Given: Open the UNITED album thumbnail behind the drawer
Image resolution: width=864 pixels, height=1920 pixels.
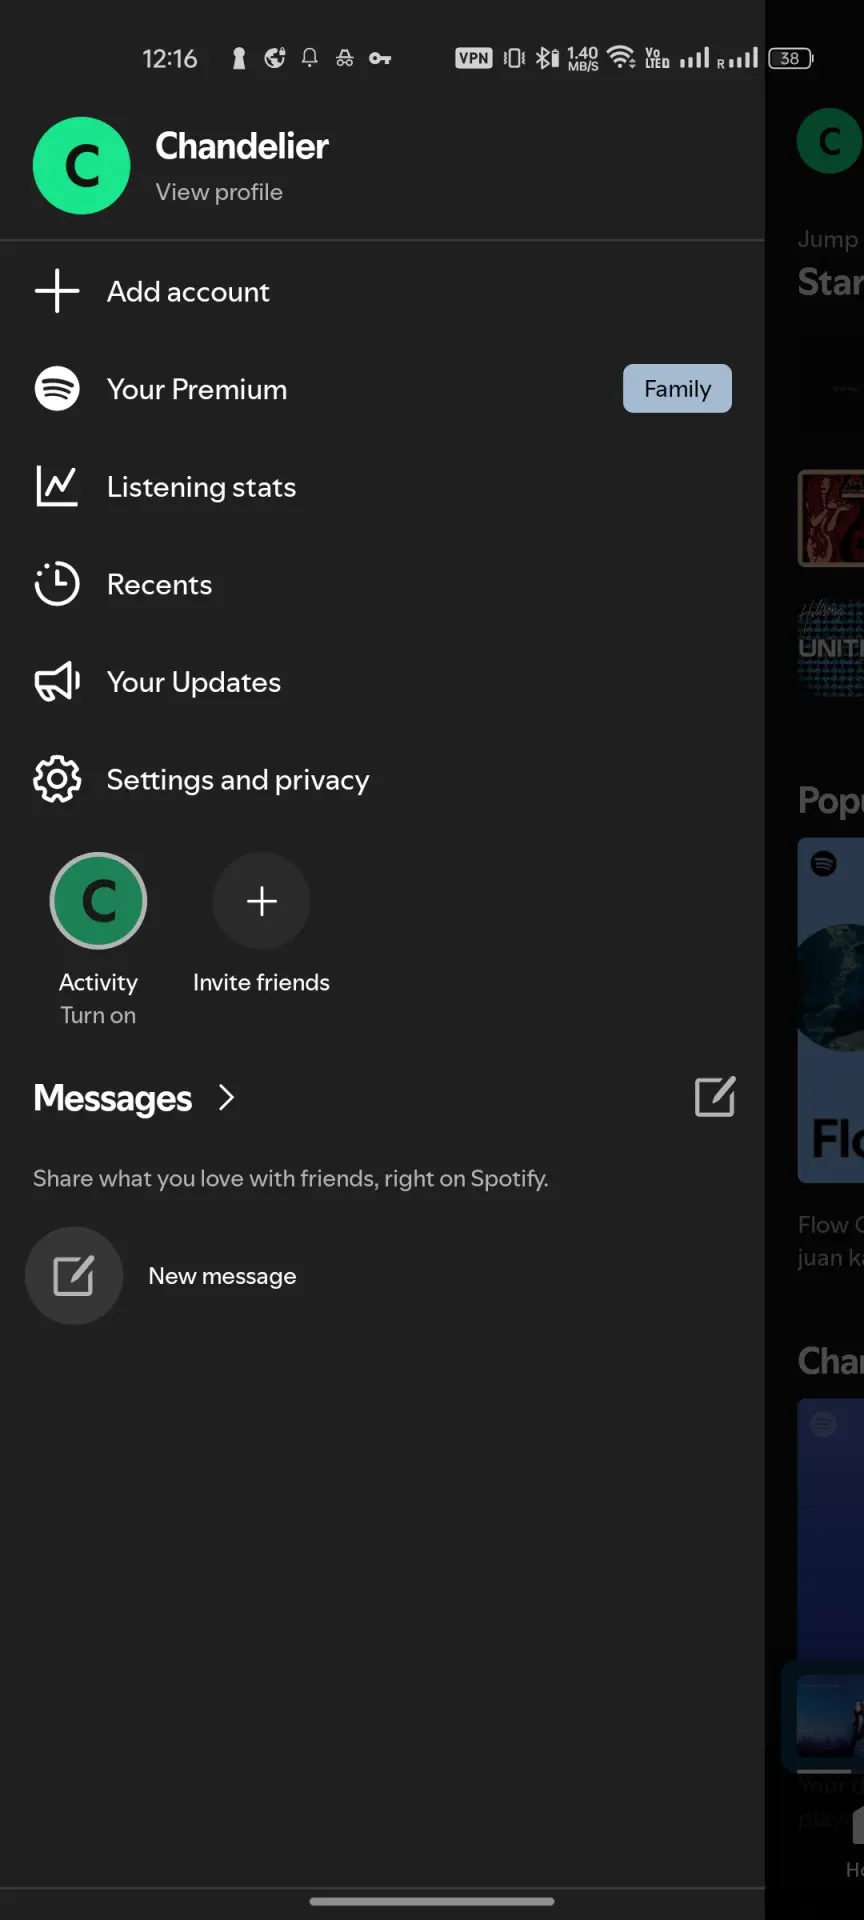Looking at the screenshot, I should tap(831, 647).
